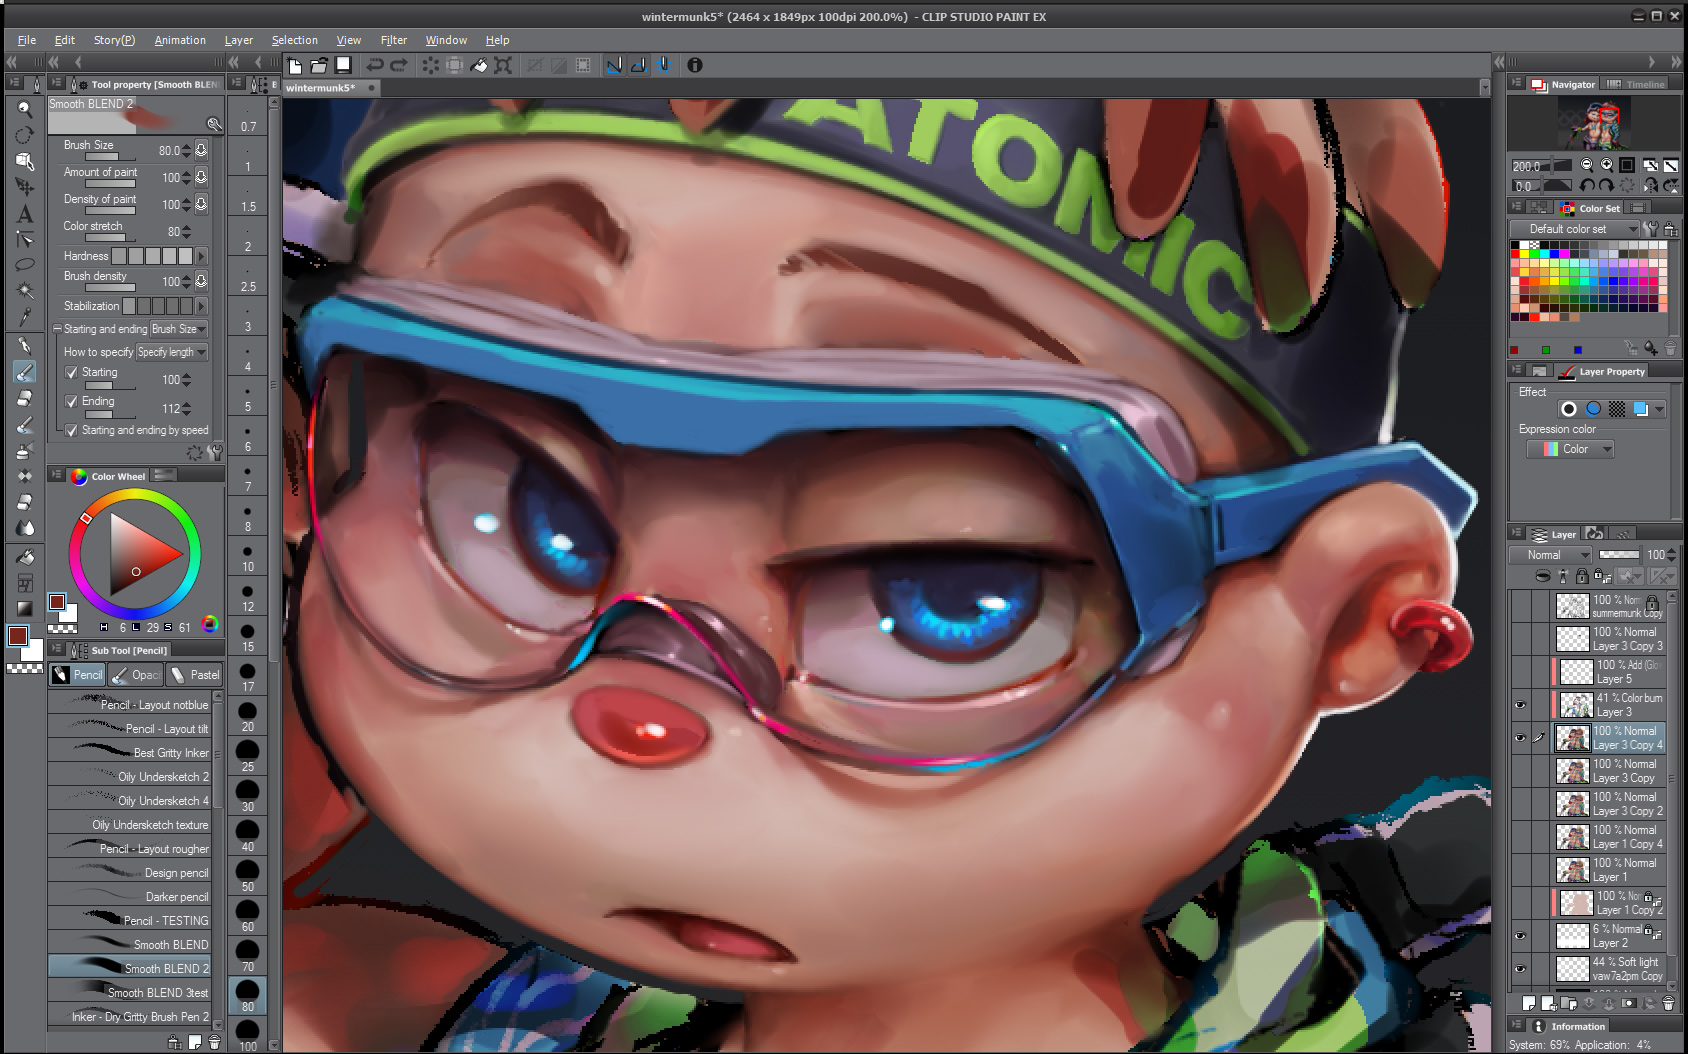Switch to RGB color wheel icon

(x=210, y=625)
